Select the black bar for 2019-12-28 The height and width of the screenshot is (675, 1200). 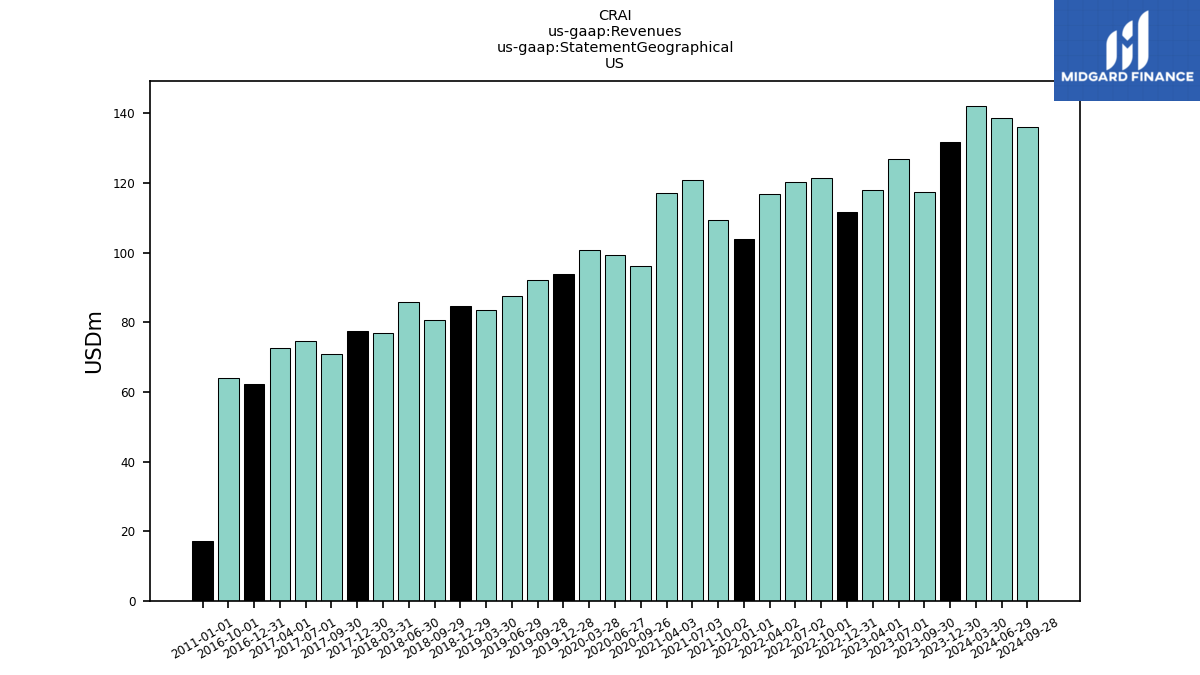[x=564, y=437]
